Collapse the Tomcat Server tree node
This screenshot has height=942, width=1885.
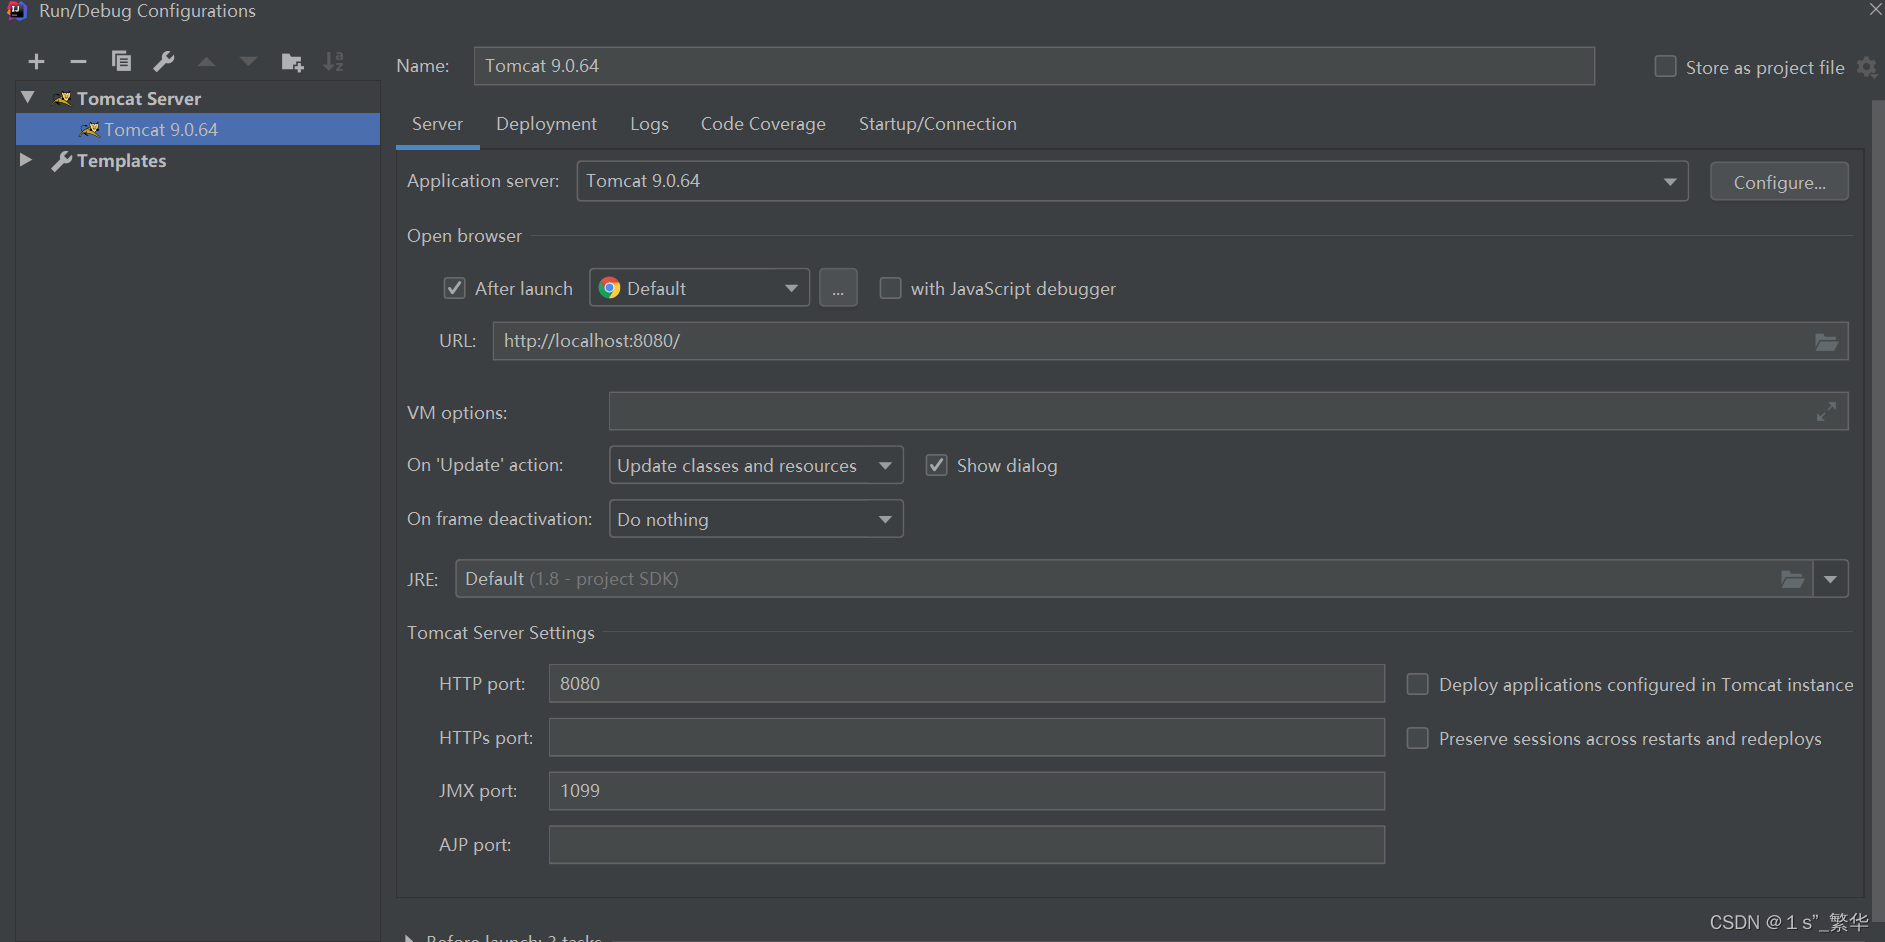28,98
